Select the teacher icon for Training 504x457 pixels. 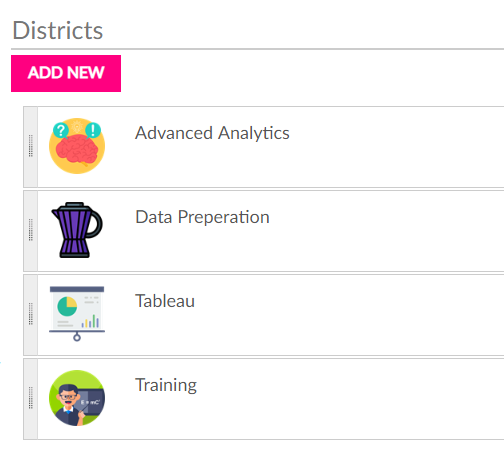[x=77, y=398]
